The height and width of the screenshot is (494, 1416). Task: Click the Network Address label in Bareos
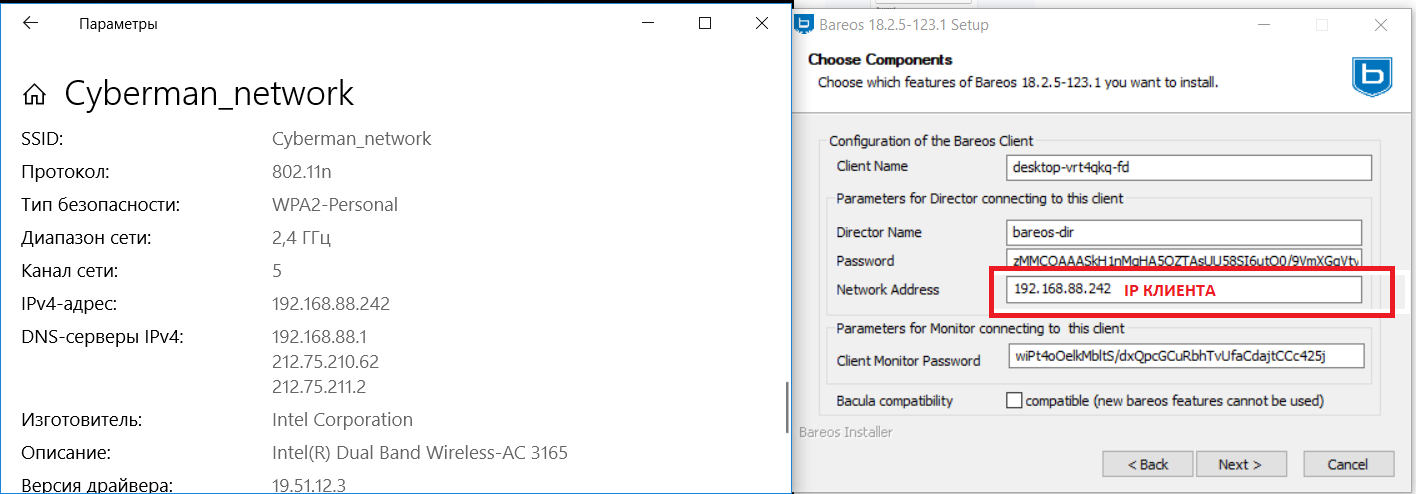click(x=888, y=290)
